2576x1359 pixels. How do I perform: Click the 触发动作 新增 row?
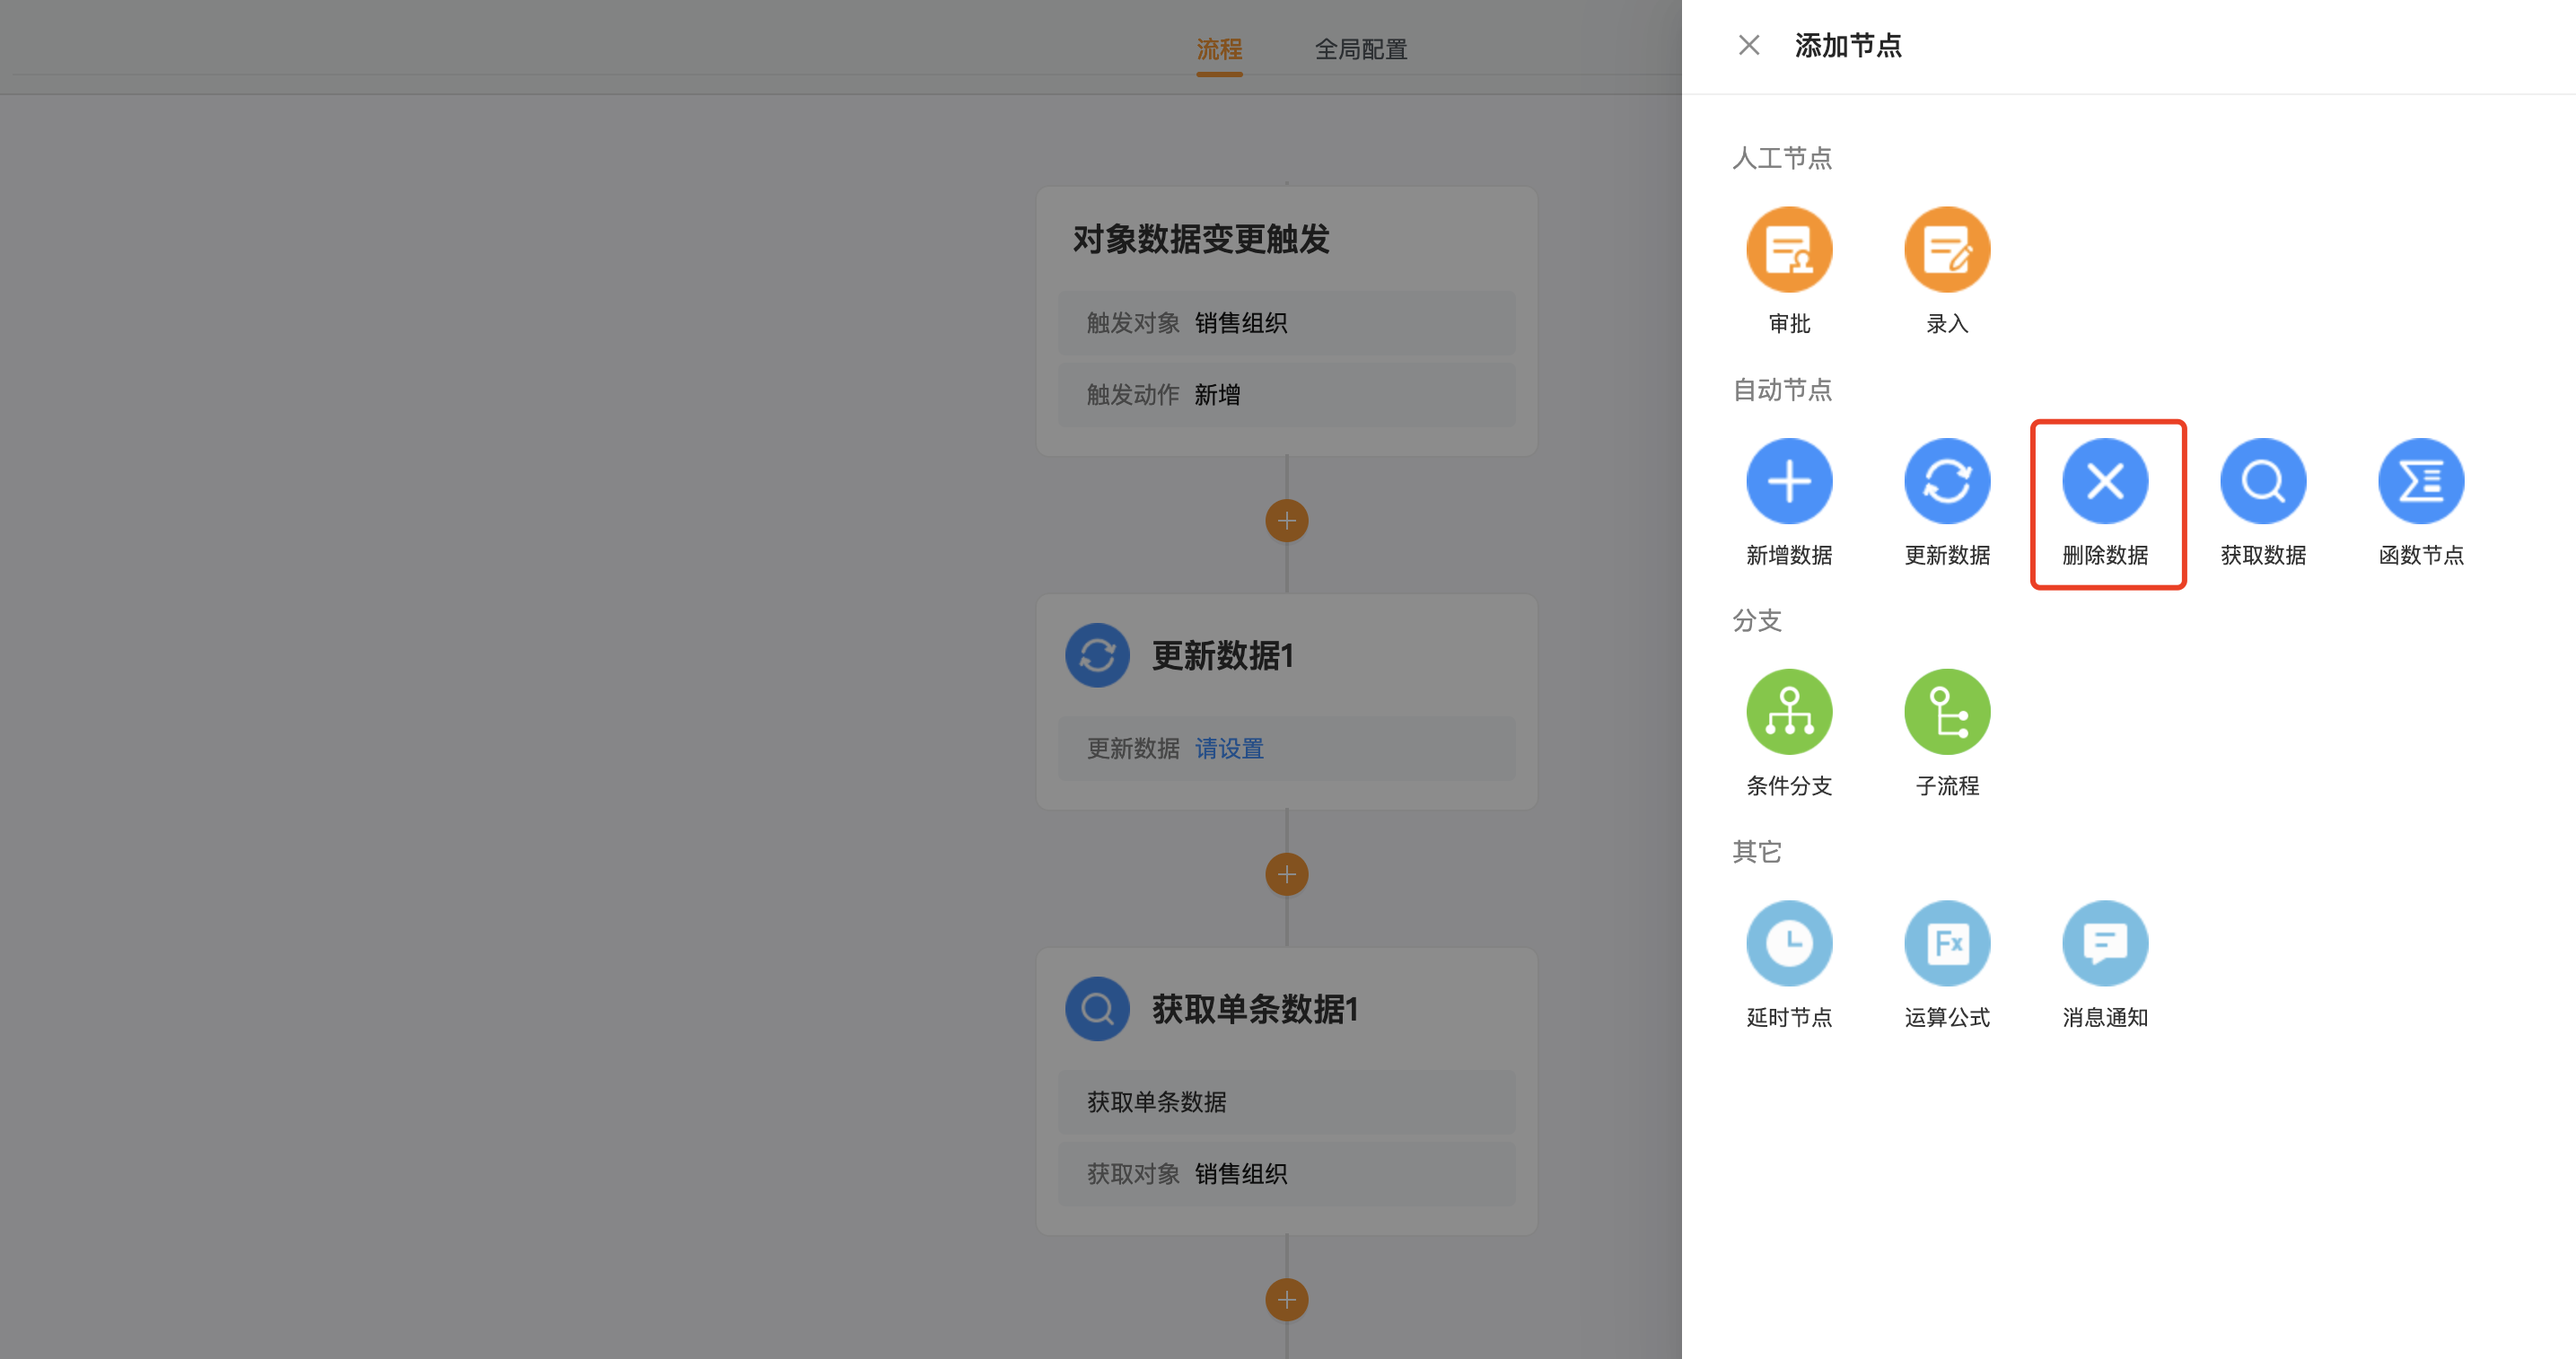pos(1286,395)
